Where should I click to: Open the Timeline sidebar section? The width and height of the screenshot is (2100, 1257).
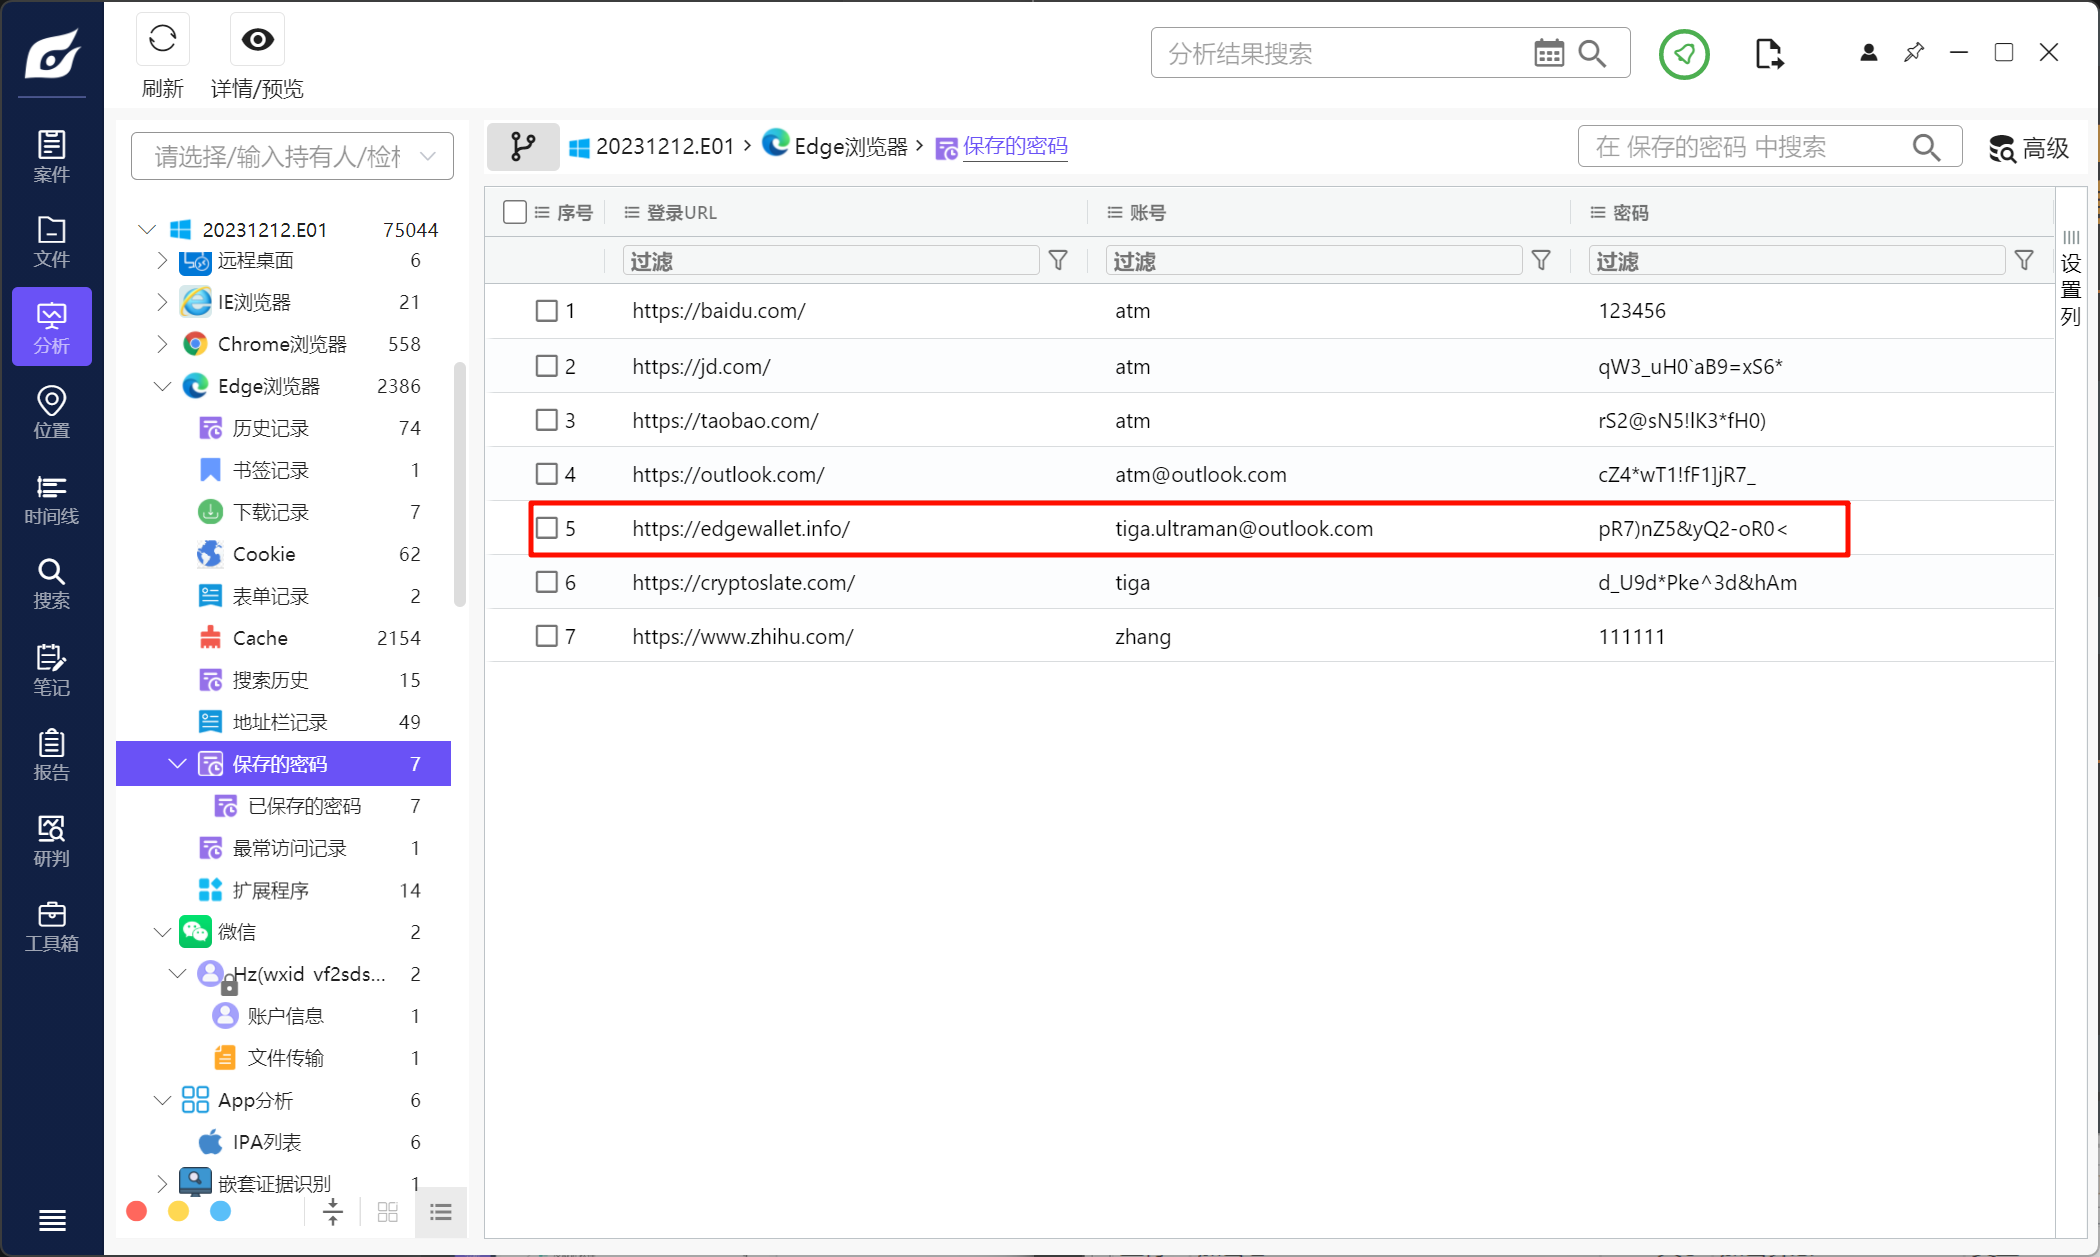(51, 499)
